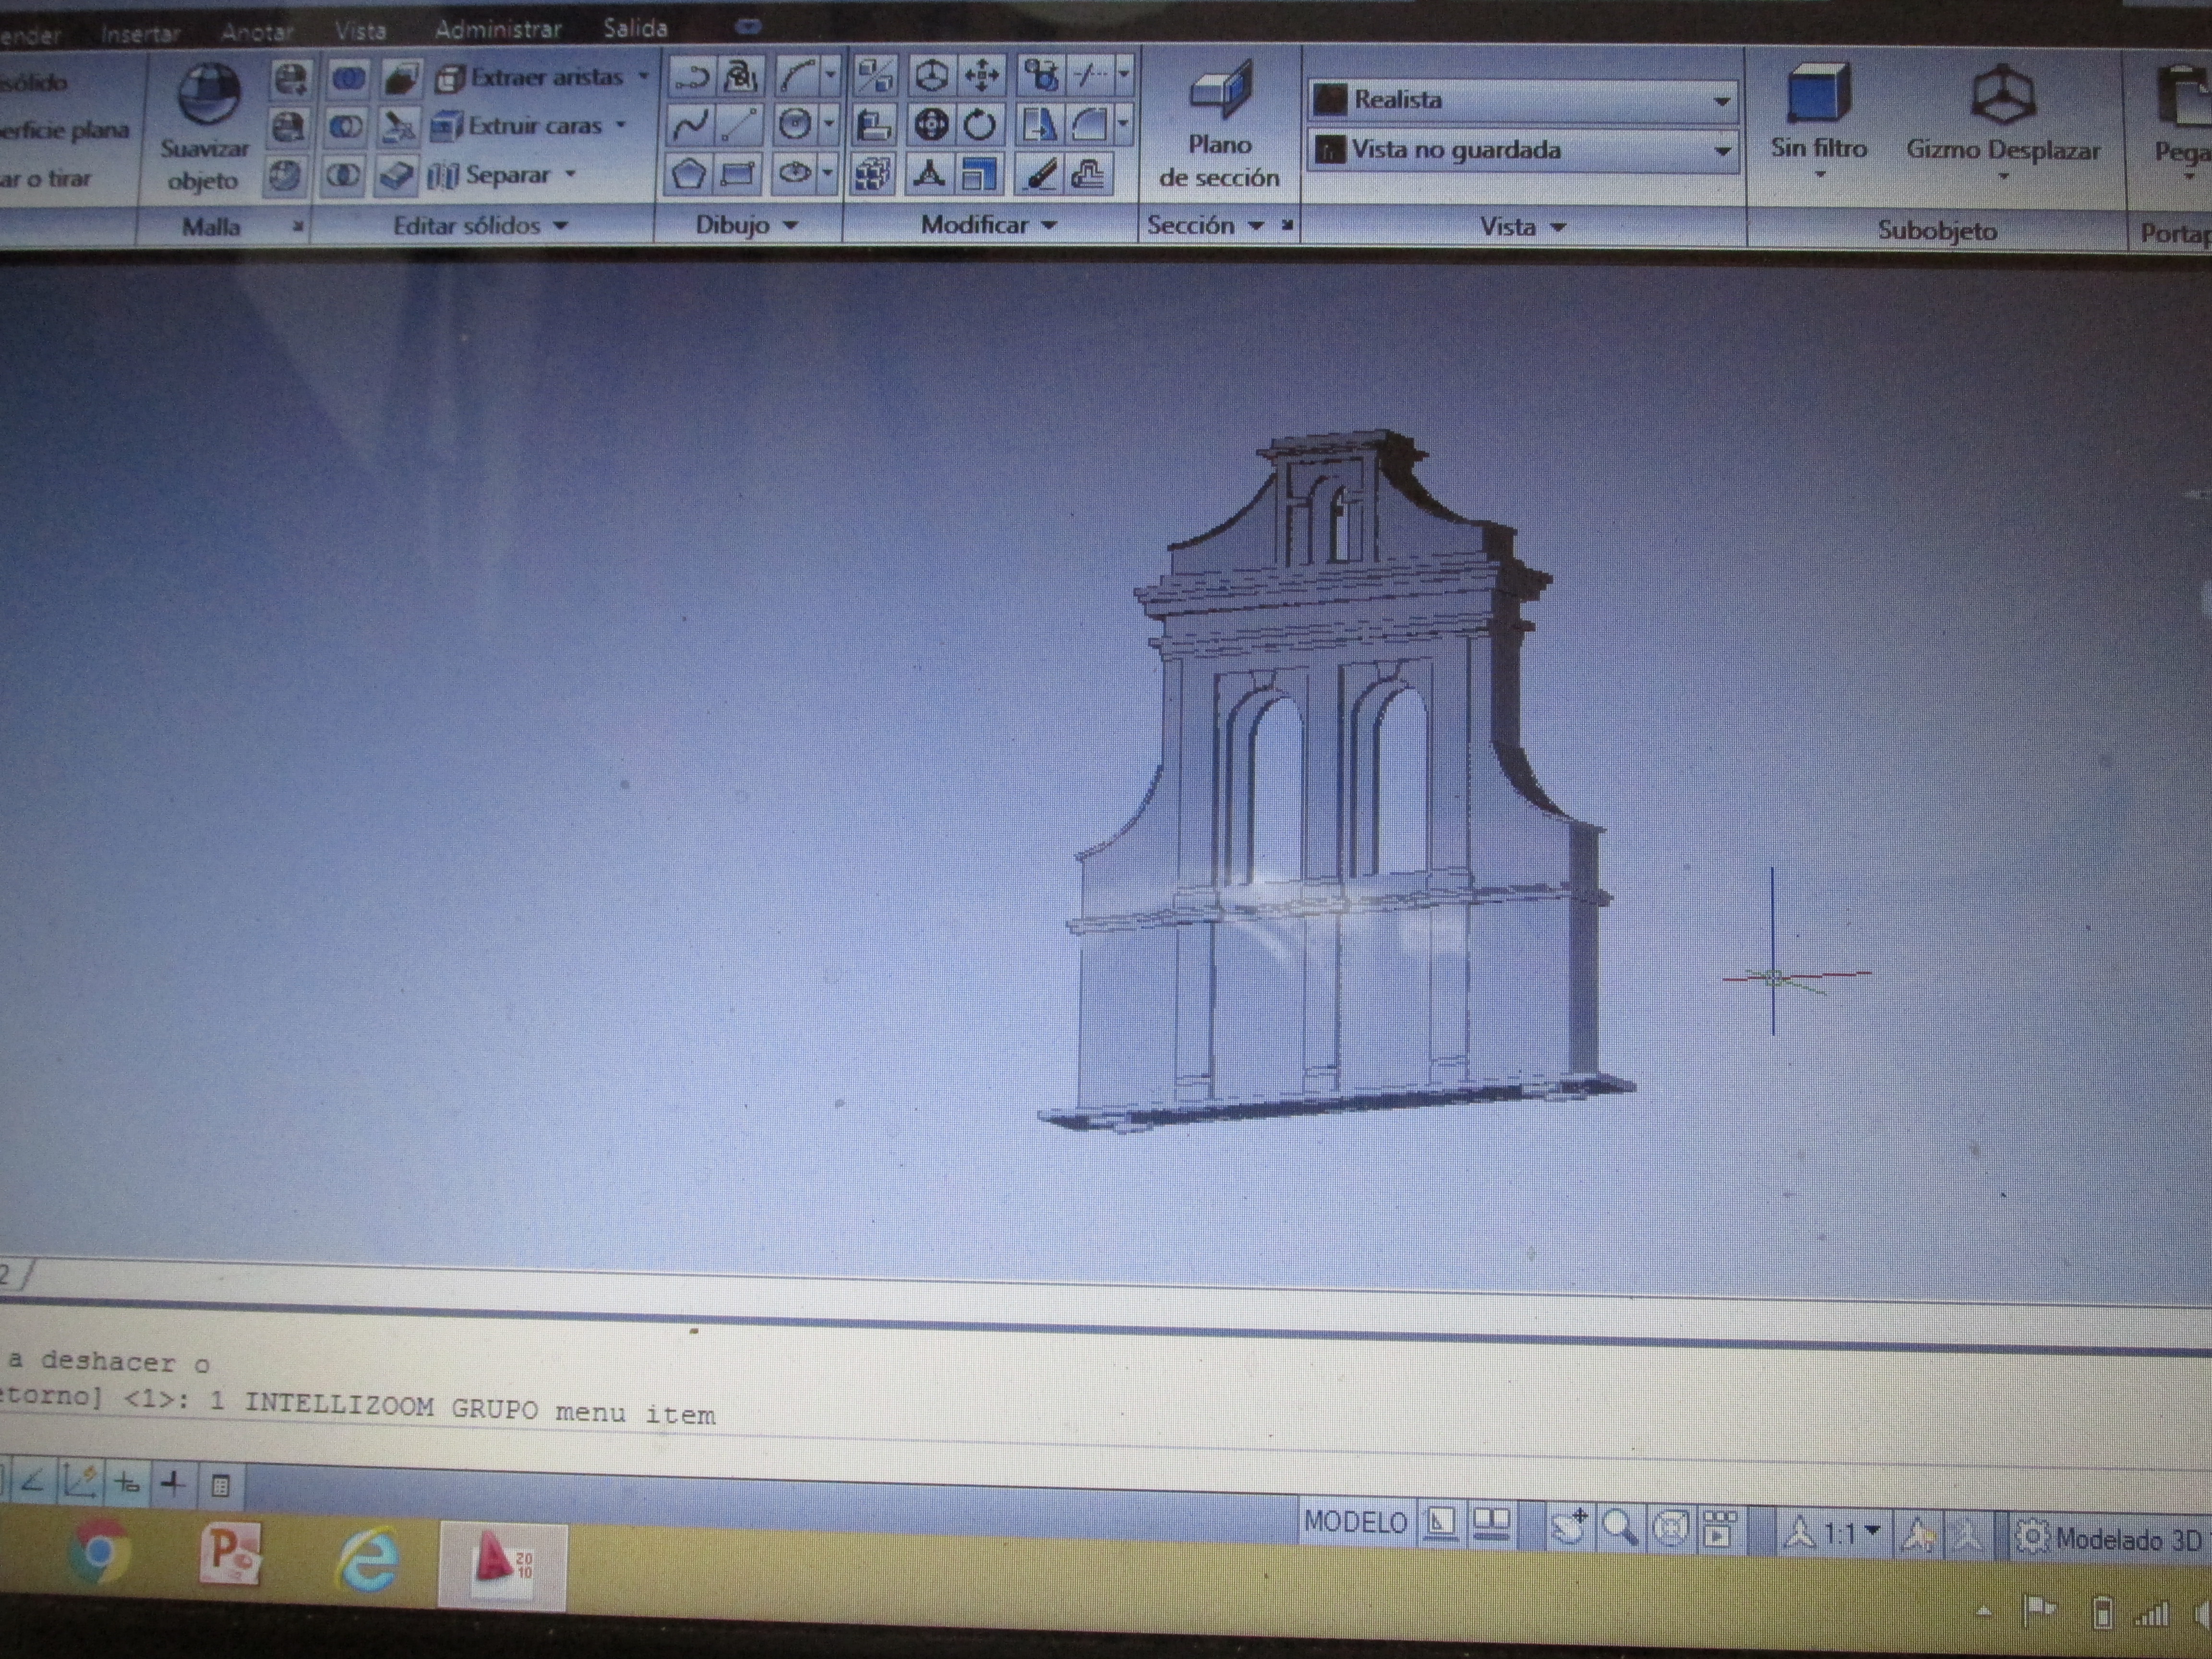Select the Arc drawing tool
This screenshot has height=1659, width=2212.
coord(798,77)
